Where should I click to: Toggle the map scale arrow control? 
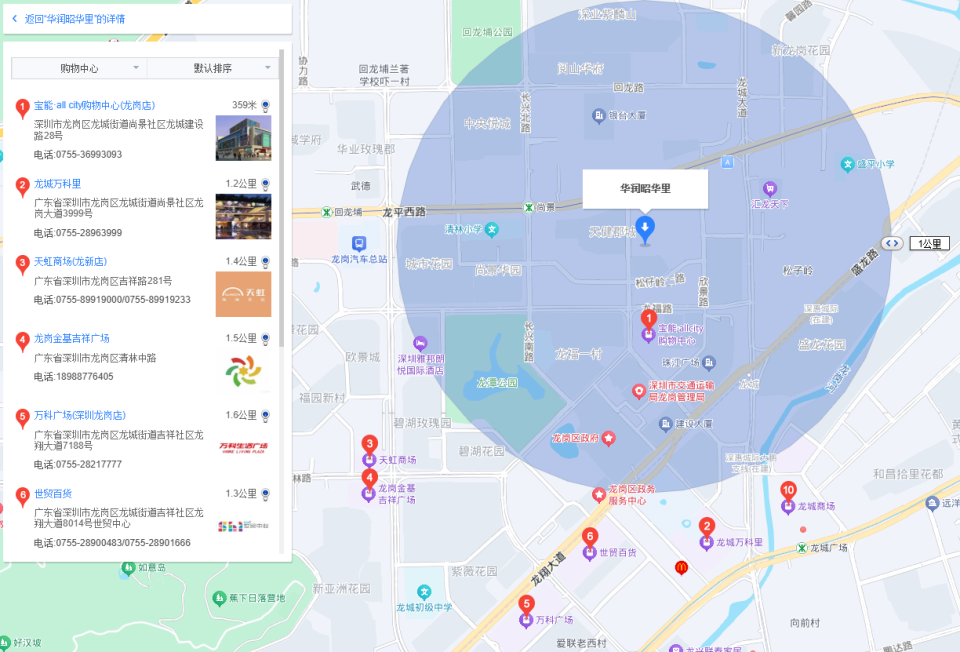891,243
